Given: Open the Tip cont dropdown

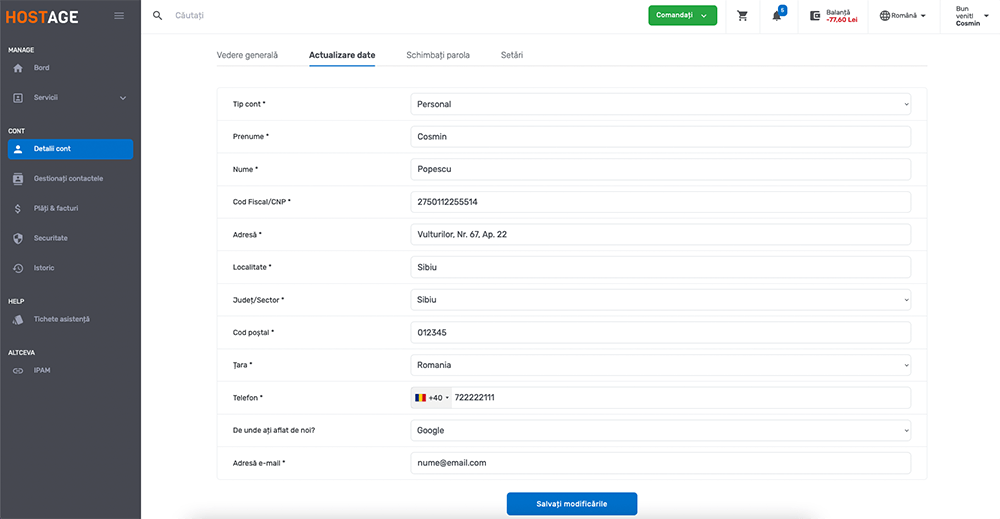Looking at the screenshot, I should (660, 104).
